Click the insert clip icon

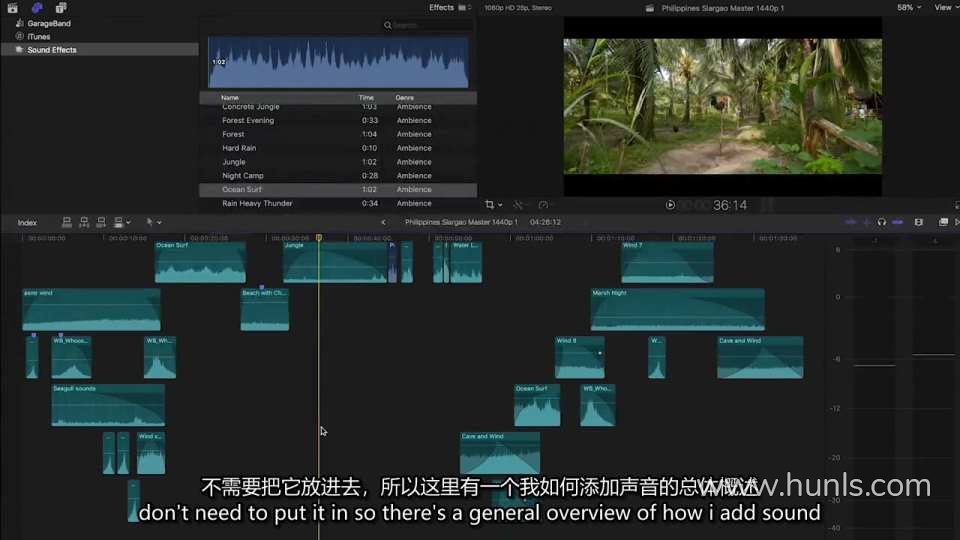[84, 222]
